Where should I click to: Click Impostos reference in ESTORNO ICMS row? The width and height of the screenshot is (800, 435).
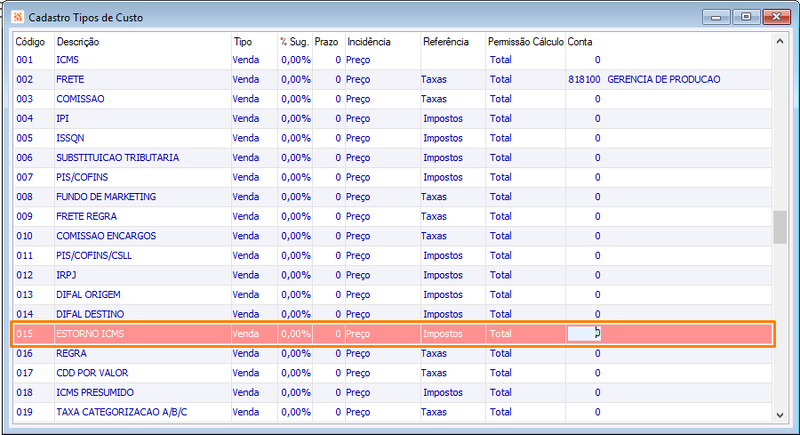click(443, 334)
